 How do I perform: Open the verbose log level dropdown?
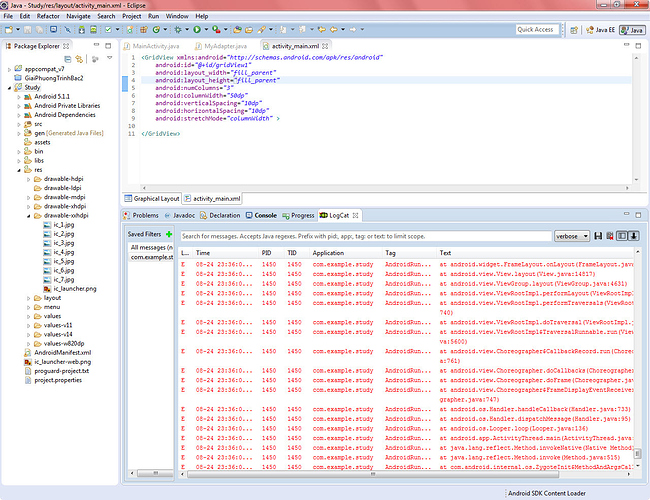pyautogui.click(x=571, y=236)
